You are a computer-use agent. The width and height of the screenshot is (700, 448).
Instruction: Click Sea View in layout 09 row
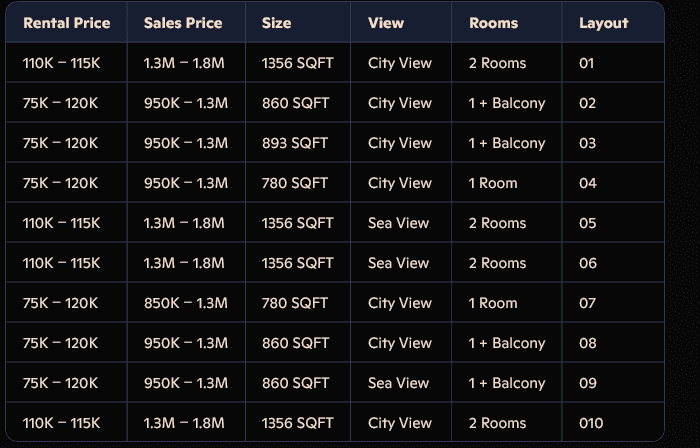(398, 383)
